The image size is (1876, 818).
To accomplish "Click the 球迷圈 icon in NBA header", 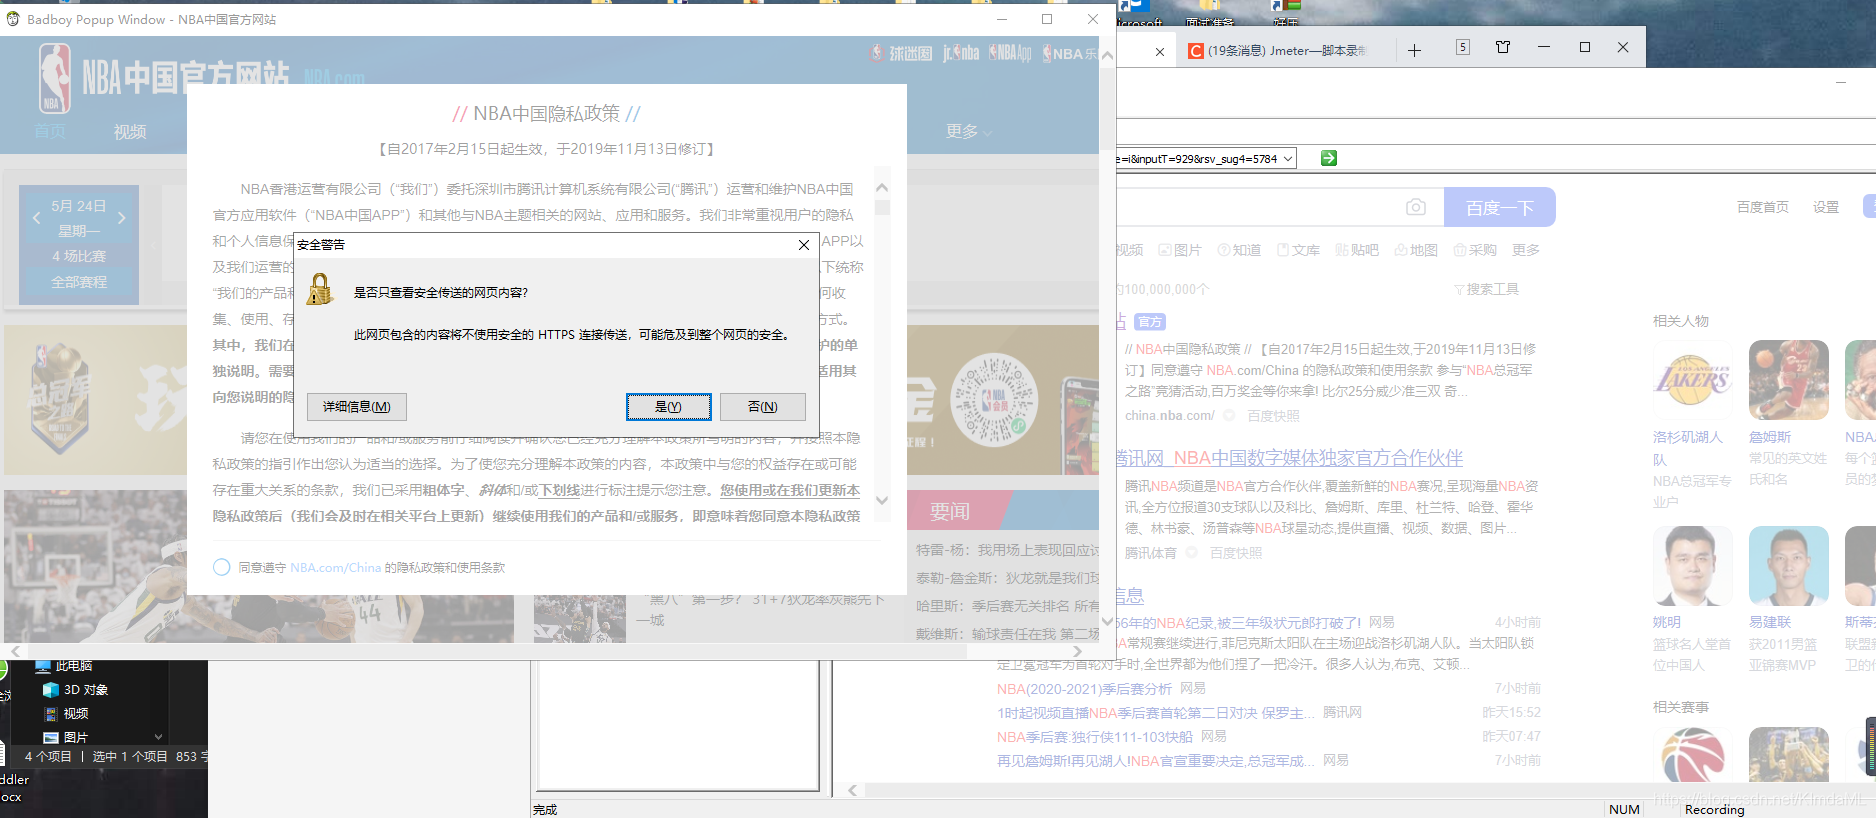I will pos(901,53).
